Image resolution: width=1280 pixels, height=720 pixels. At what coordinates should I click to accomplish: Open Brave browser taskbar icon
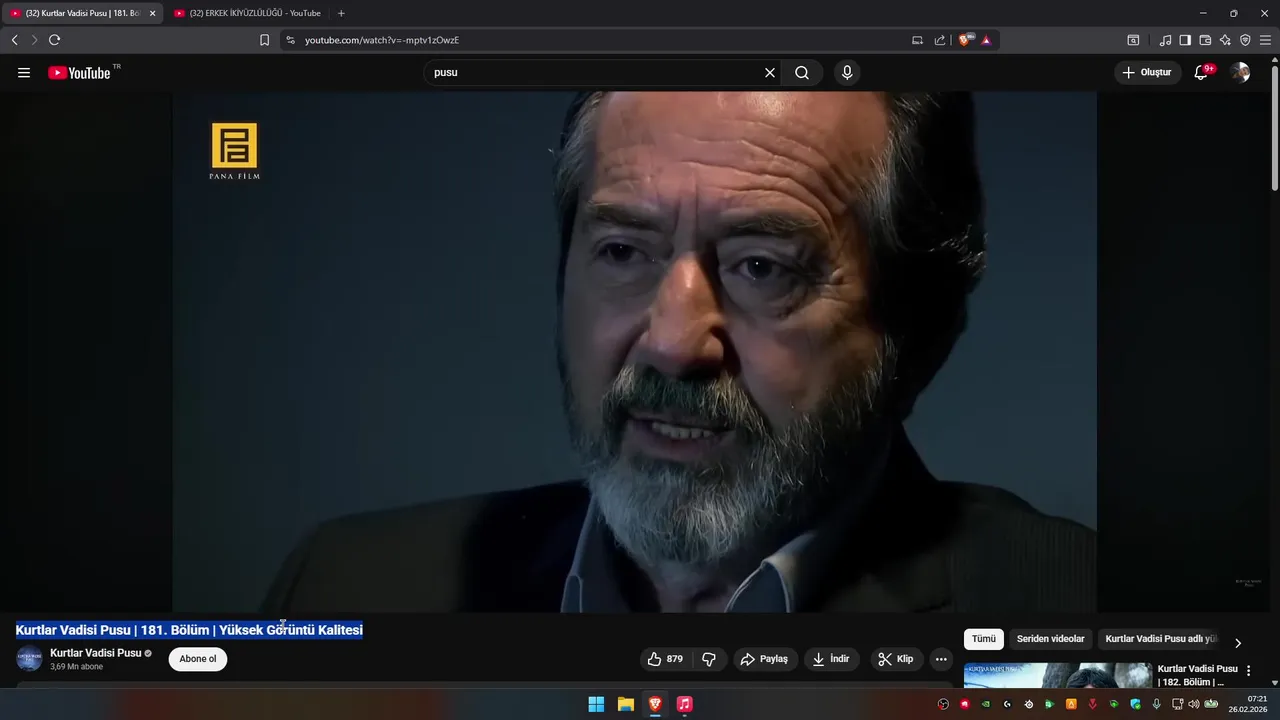pos(655,704)
